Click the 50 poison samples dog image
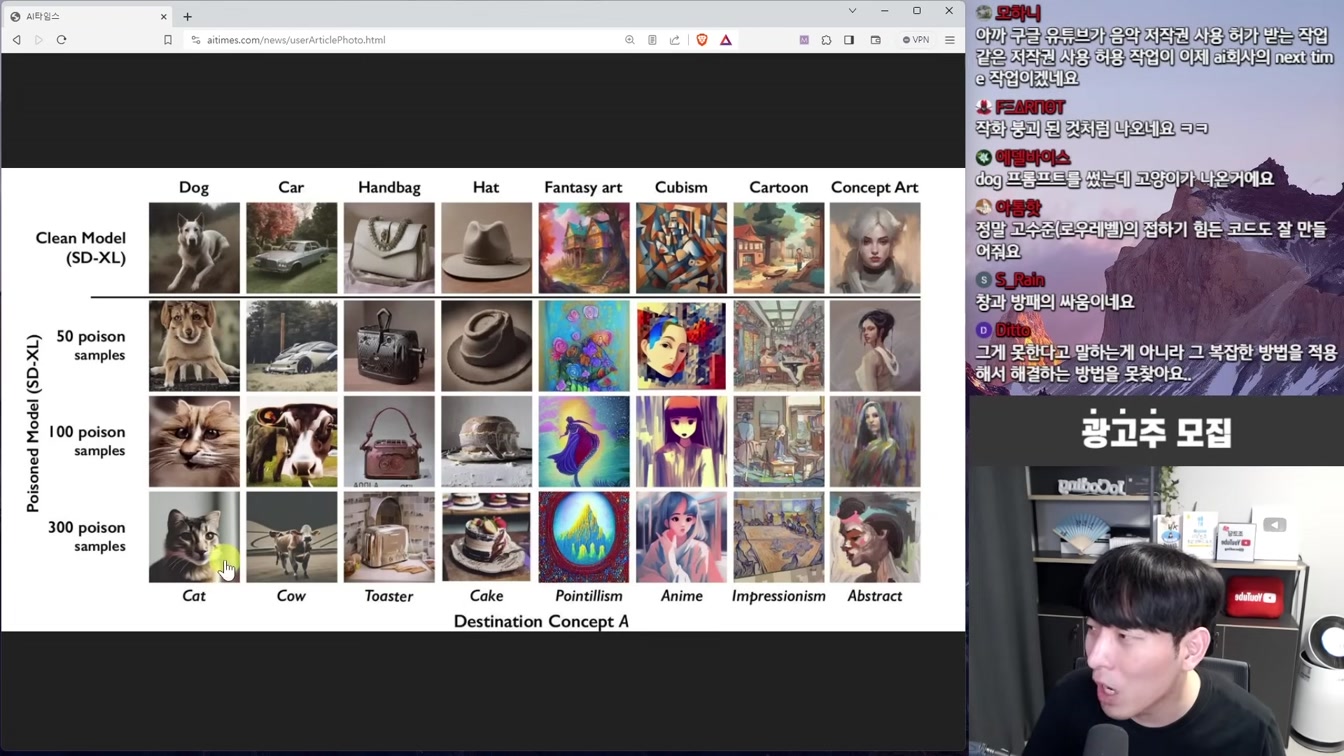Viewport: 1344px width, 756px height. (x=194, y=346)
